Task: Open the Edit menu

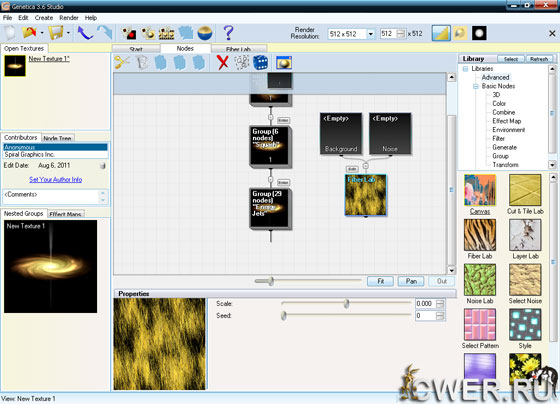Action: 23,18
